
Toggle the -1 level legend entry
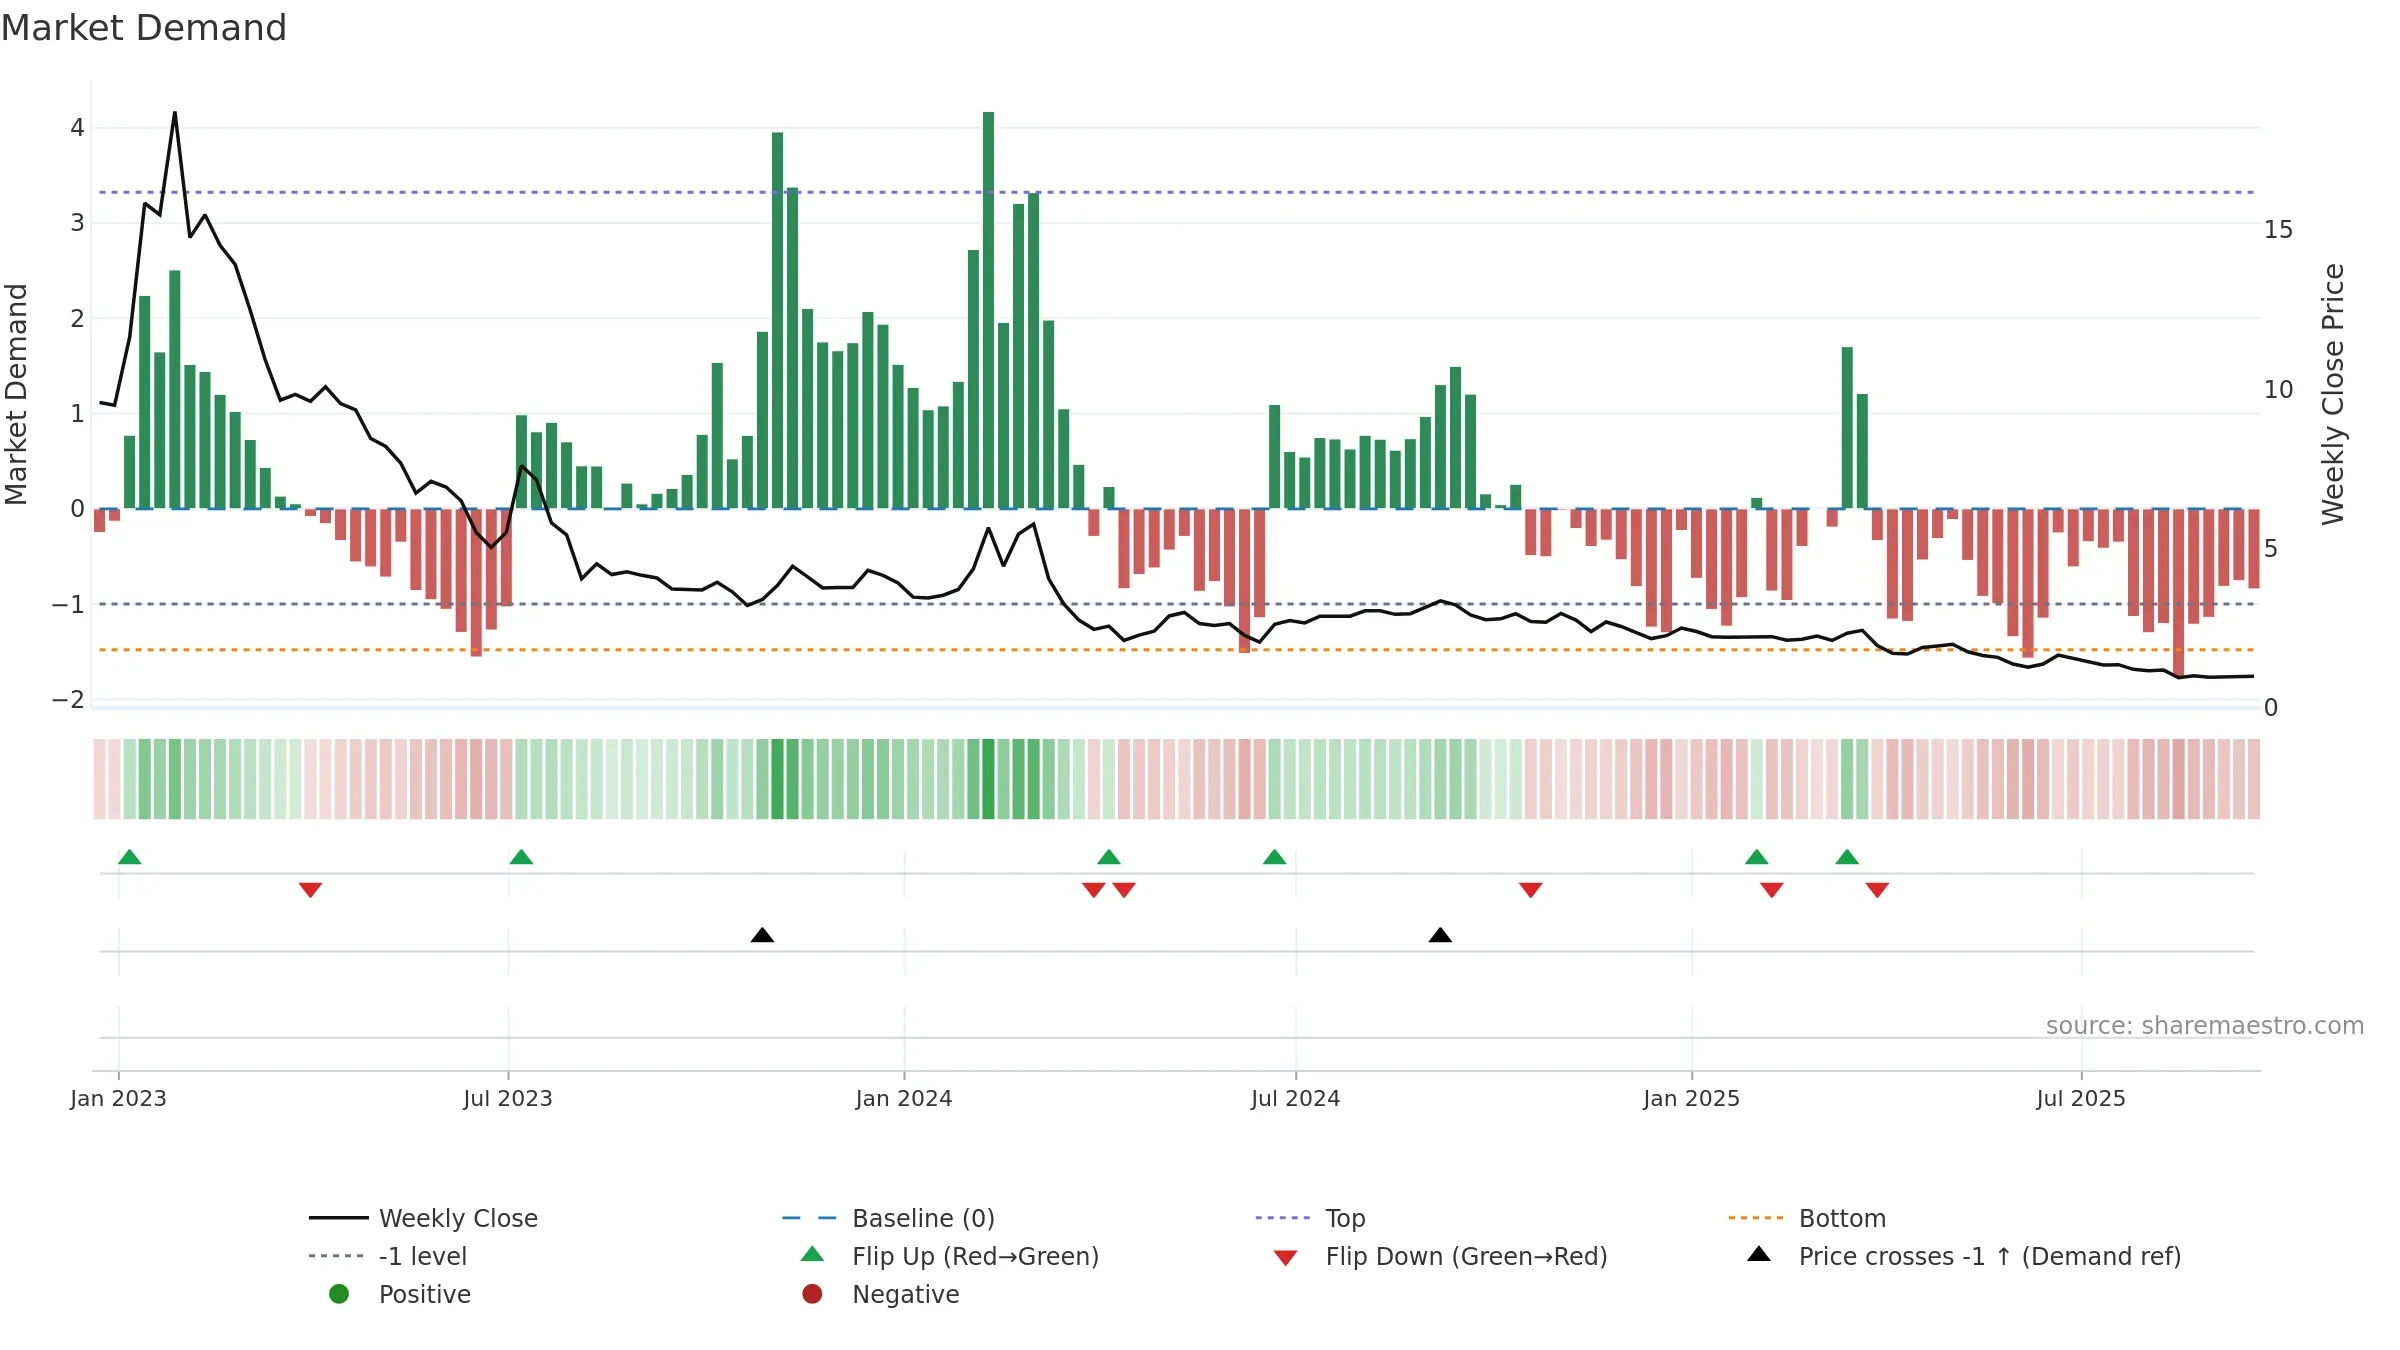[x=388, y=1256]
